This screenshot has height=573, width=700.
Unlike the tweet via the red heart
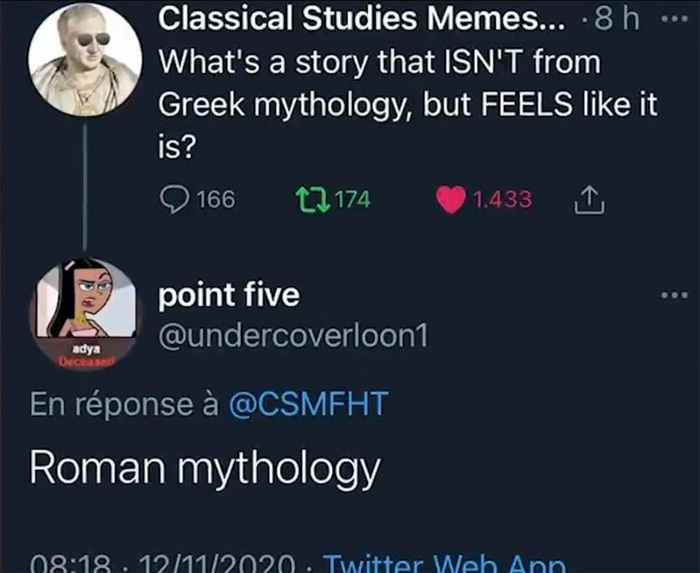pos(451,200)
